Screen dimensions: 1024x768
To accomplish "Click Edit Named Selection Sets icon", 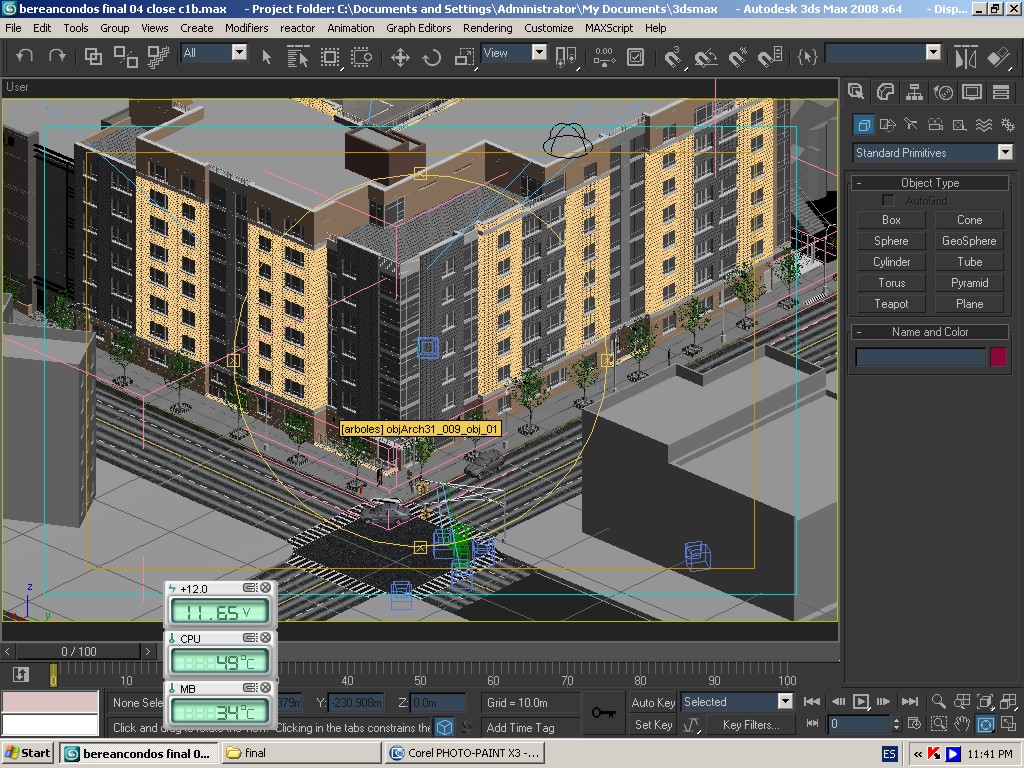I will click(807, 57).
